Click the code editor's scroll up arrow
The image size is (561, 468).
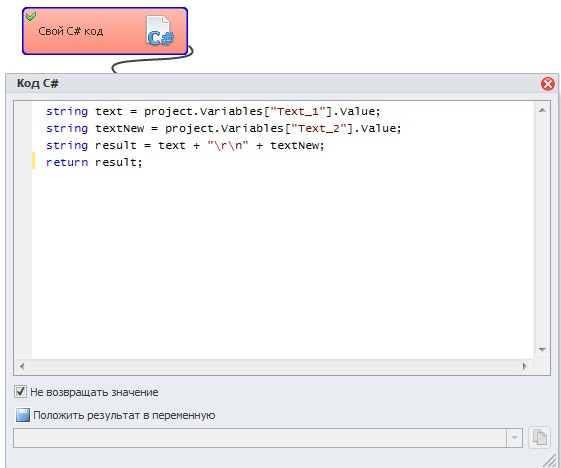point(542,110)
